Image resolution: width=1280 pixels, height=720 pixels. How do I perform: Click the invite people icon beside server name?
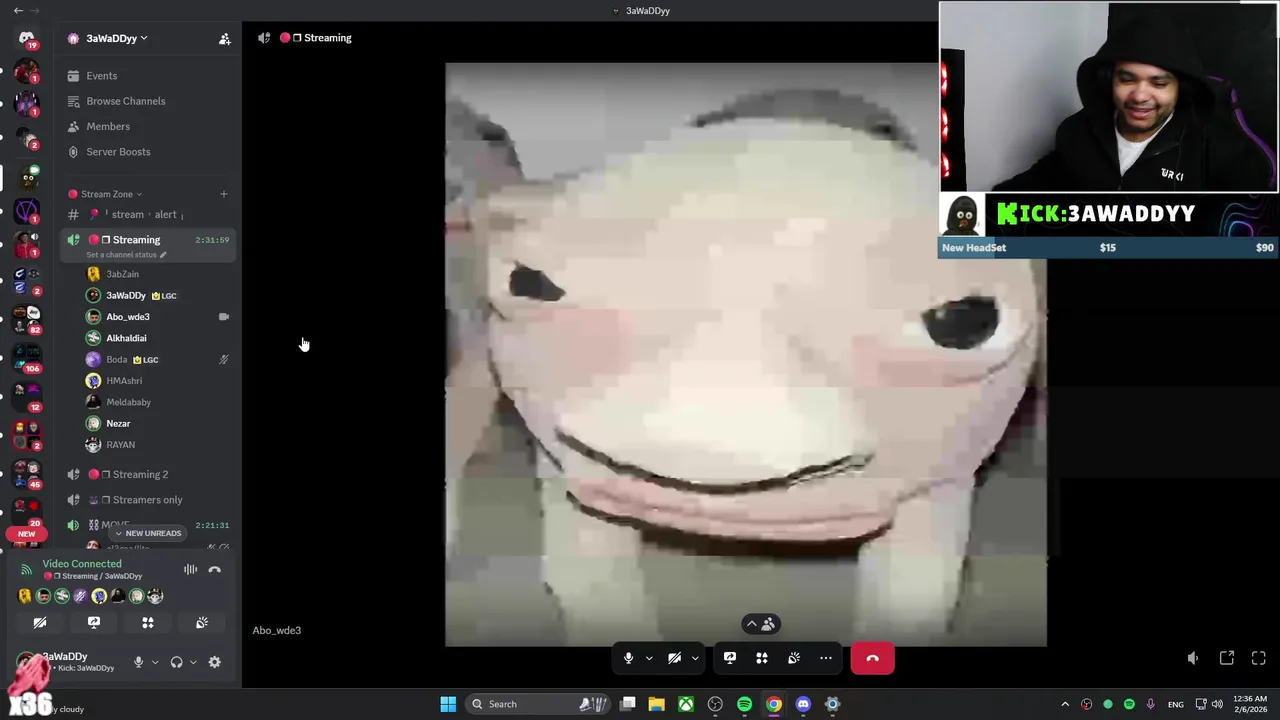[225, 39]
